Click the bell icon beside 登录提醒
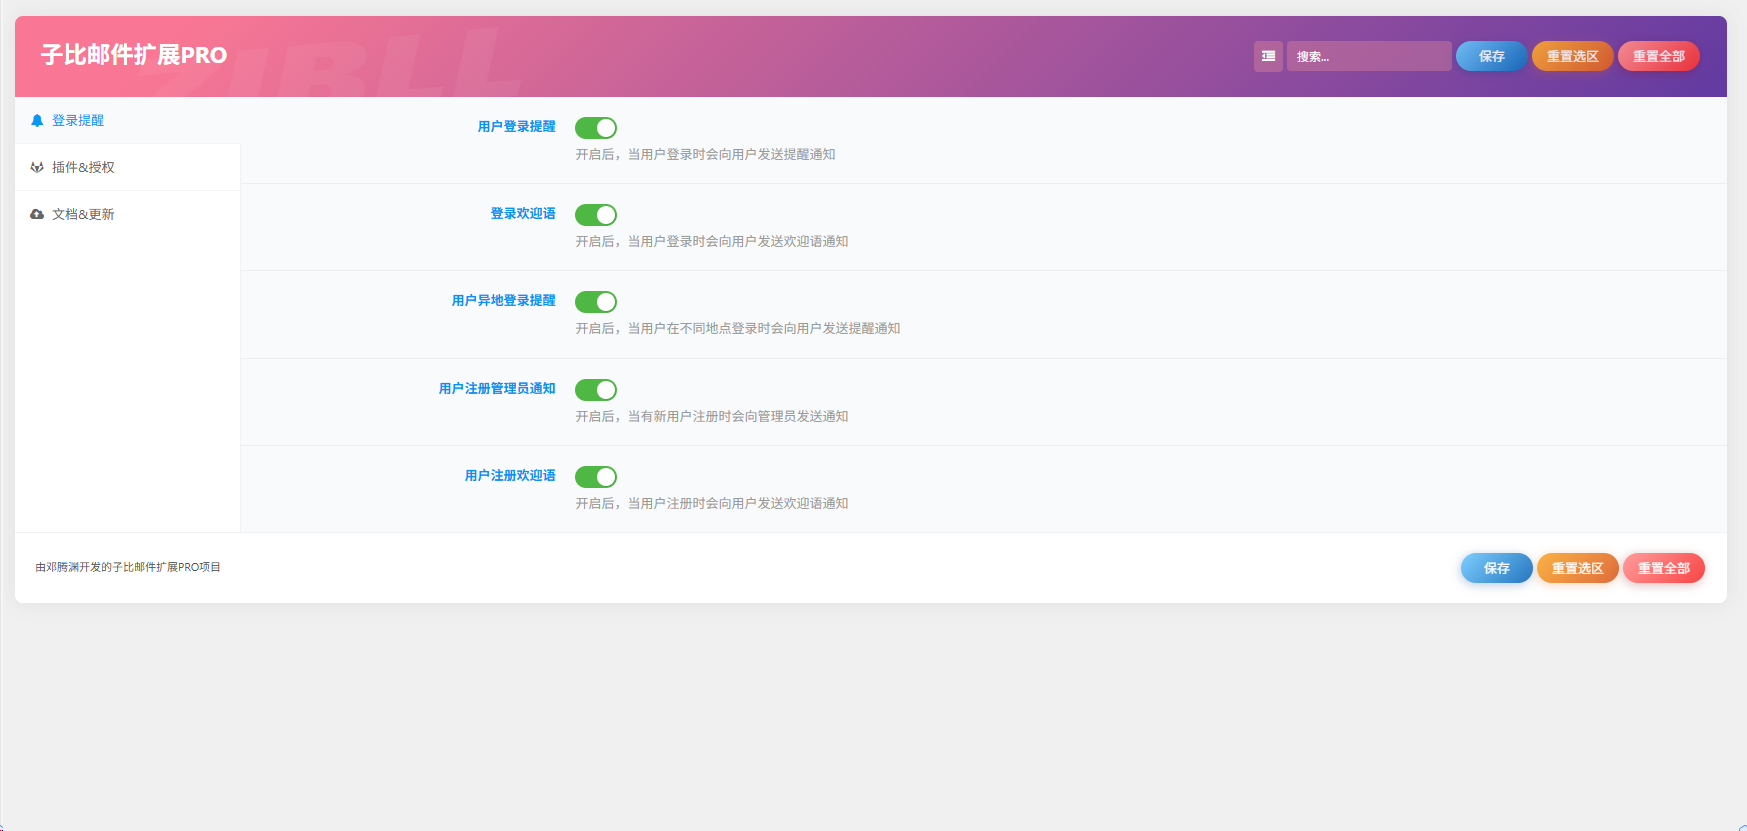The width and height of the screenshot is (1747, 831). click(37, 121)
